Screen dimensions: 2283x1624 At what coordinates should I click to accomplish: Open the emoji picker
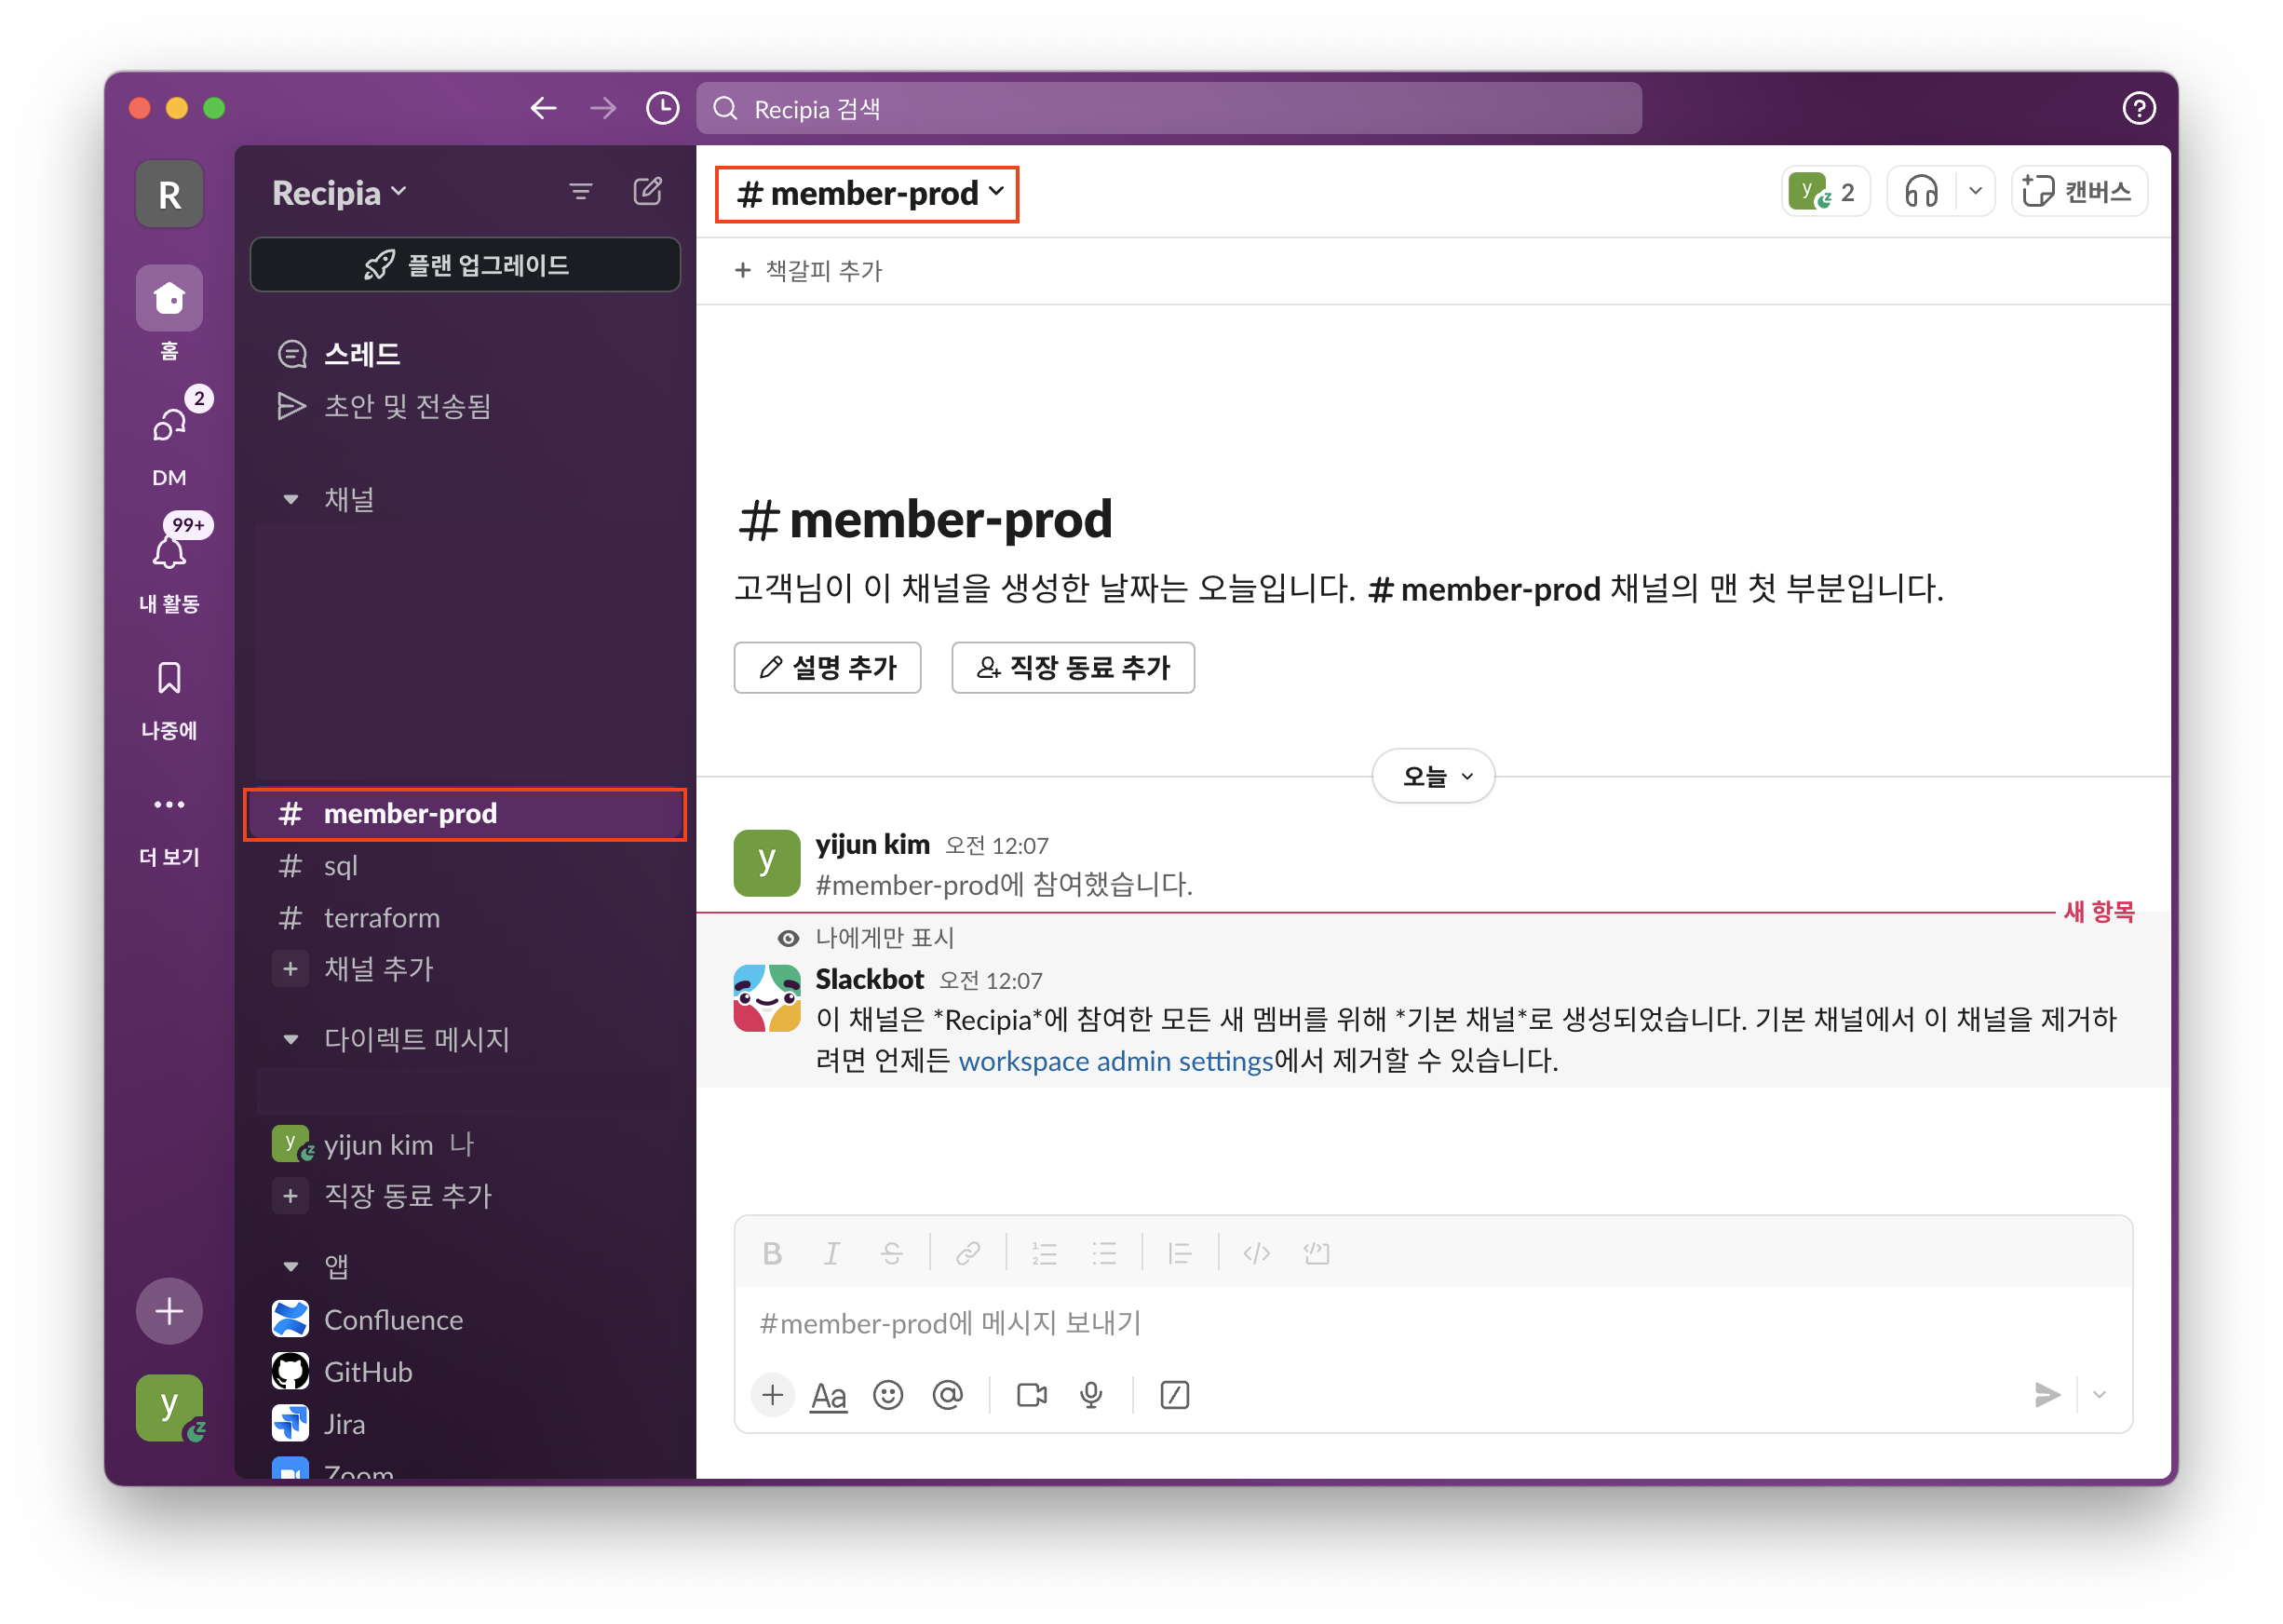point(889,1395)
